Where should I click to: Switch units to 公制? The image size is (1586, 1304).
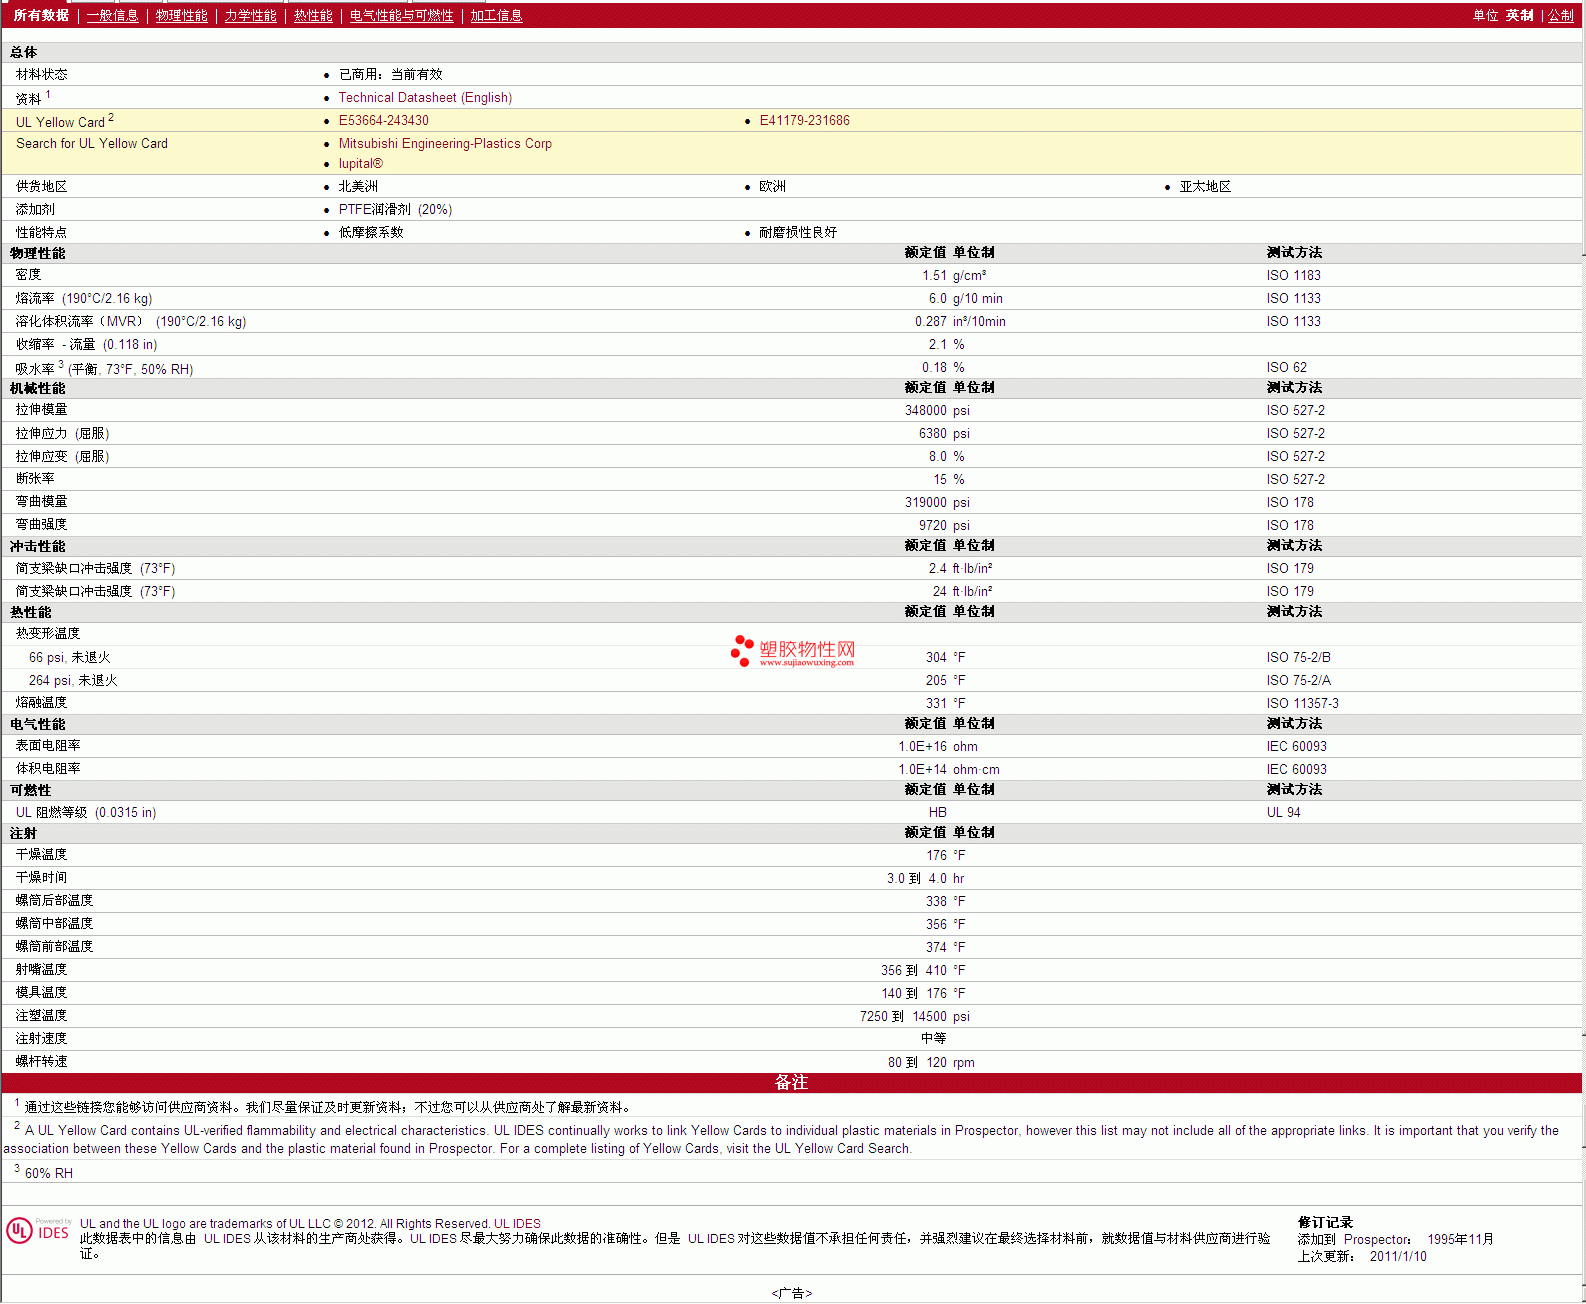1560,16
